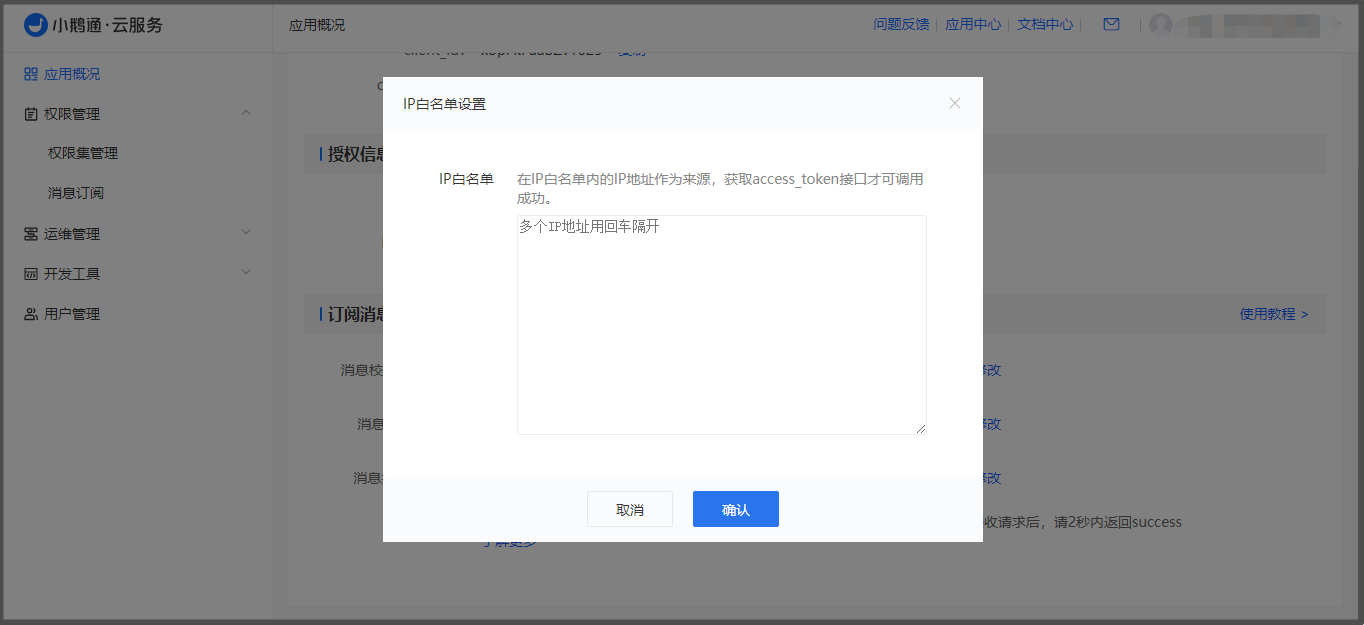Click the access_token description text
Image resolution: width=1364 pixels, height=625 pixels.
click(720, 189)
